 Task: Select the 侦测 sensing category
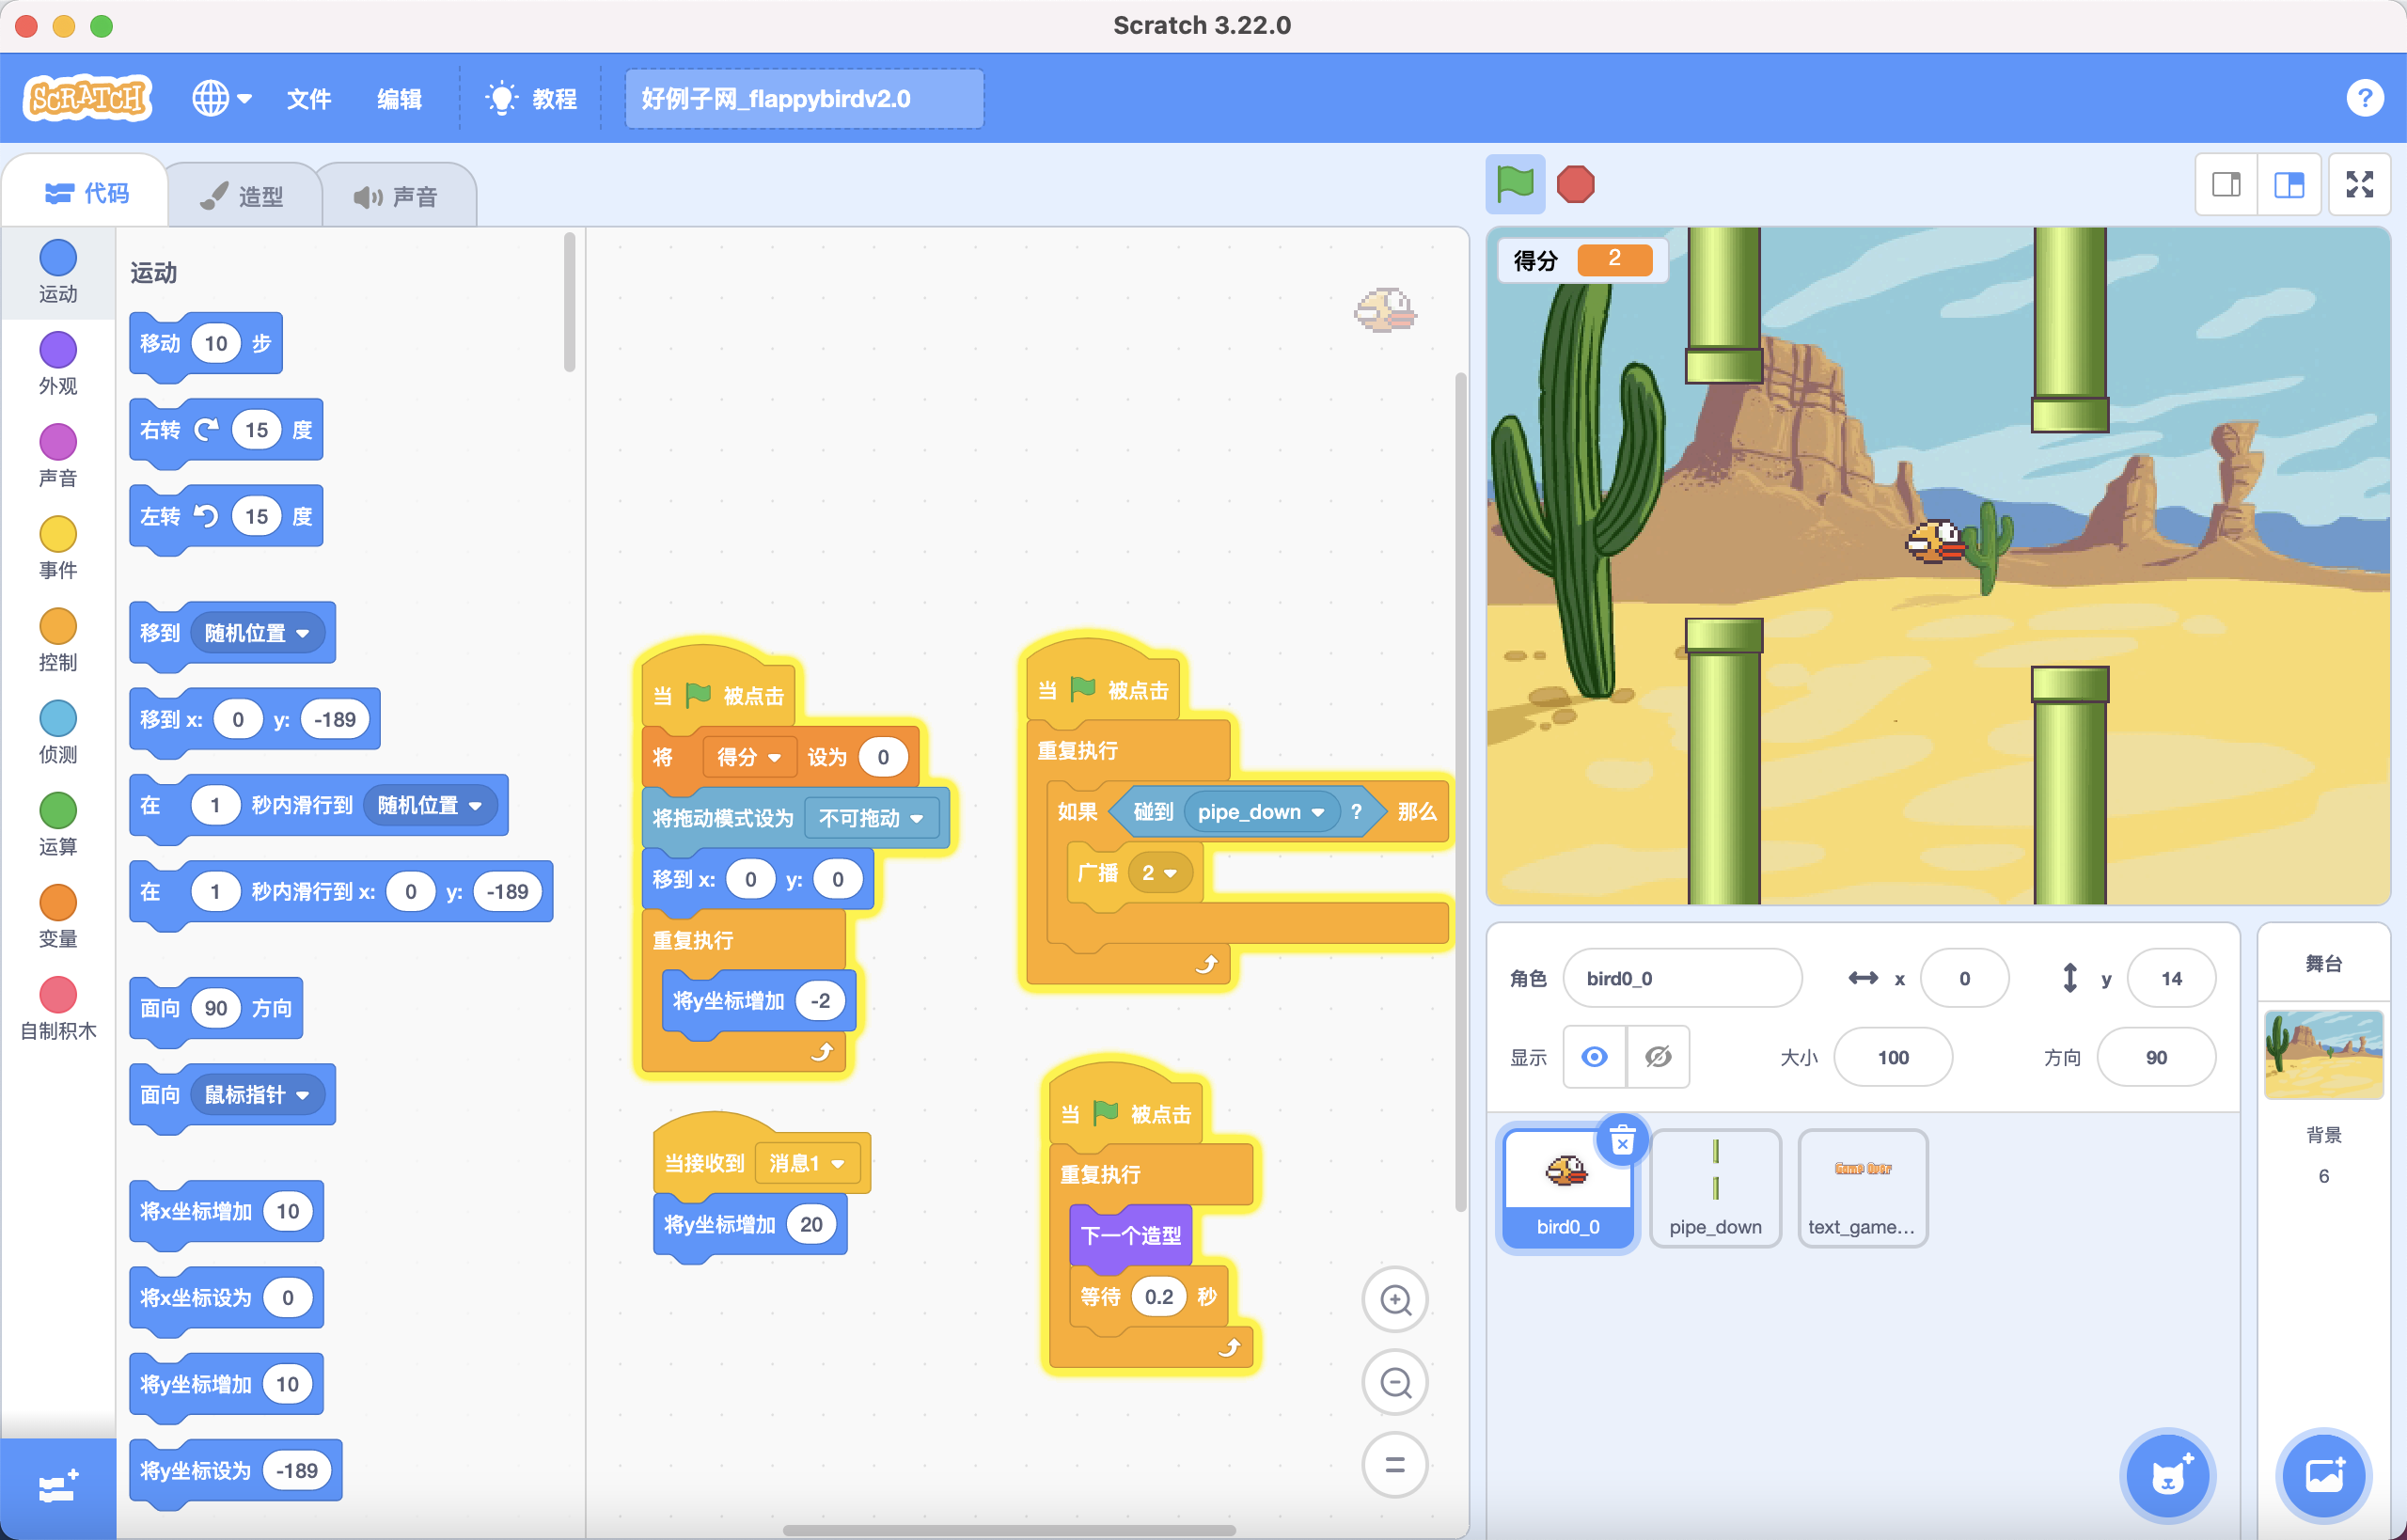[x=58, y=732]
